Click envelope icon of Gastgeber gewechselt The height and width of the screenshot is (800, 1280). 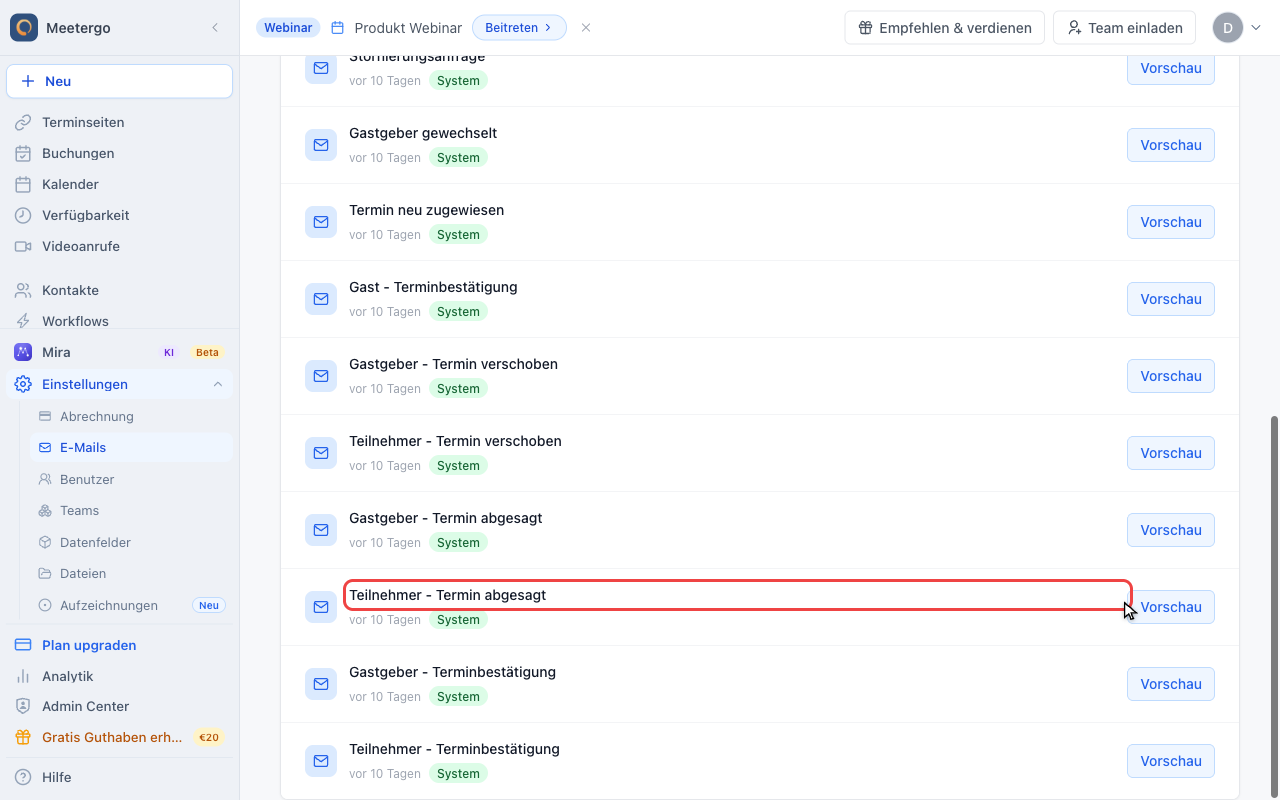click(x=321, y=145)
